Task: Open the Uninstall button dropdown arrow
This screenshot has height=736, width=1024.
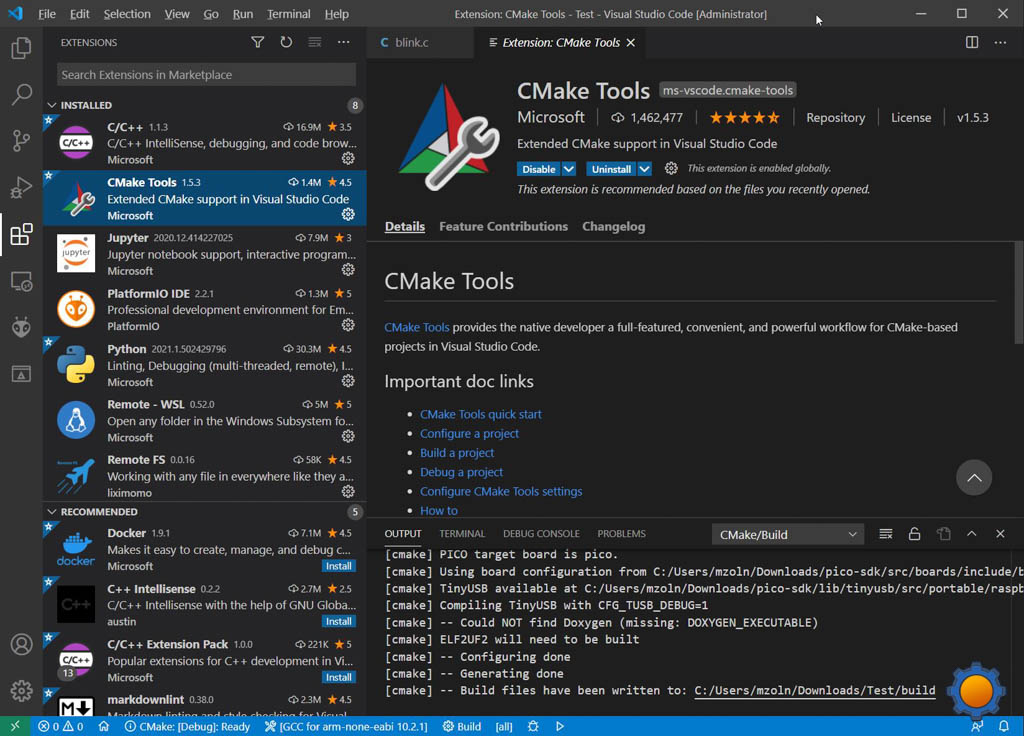Action: coord(643,169)
